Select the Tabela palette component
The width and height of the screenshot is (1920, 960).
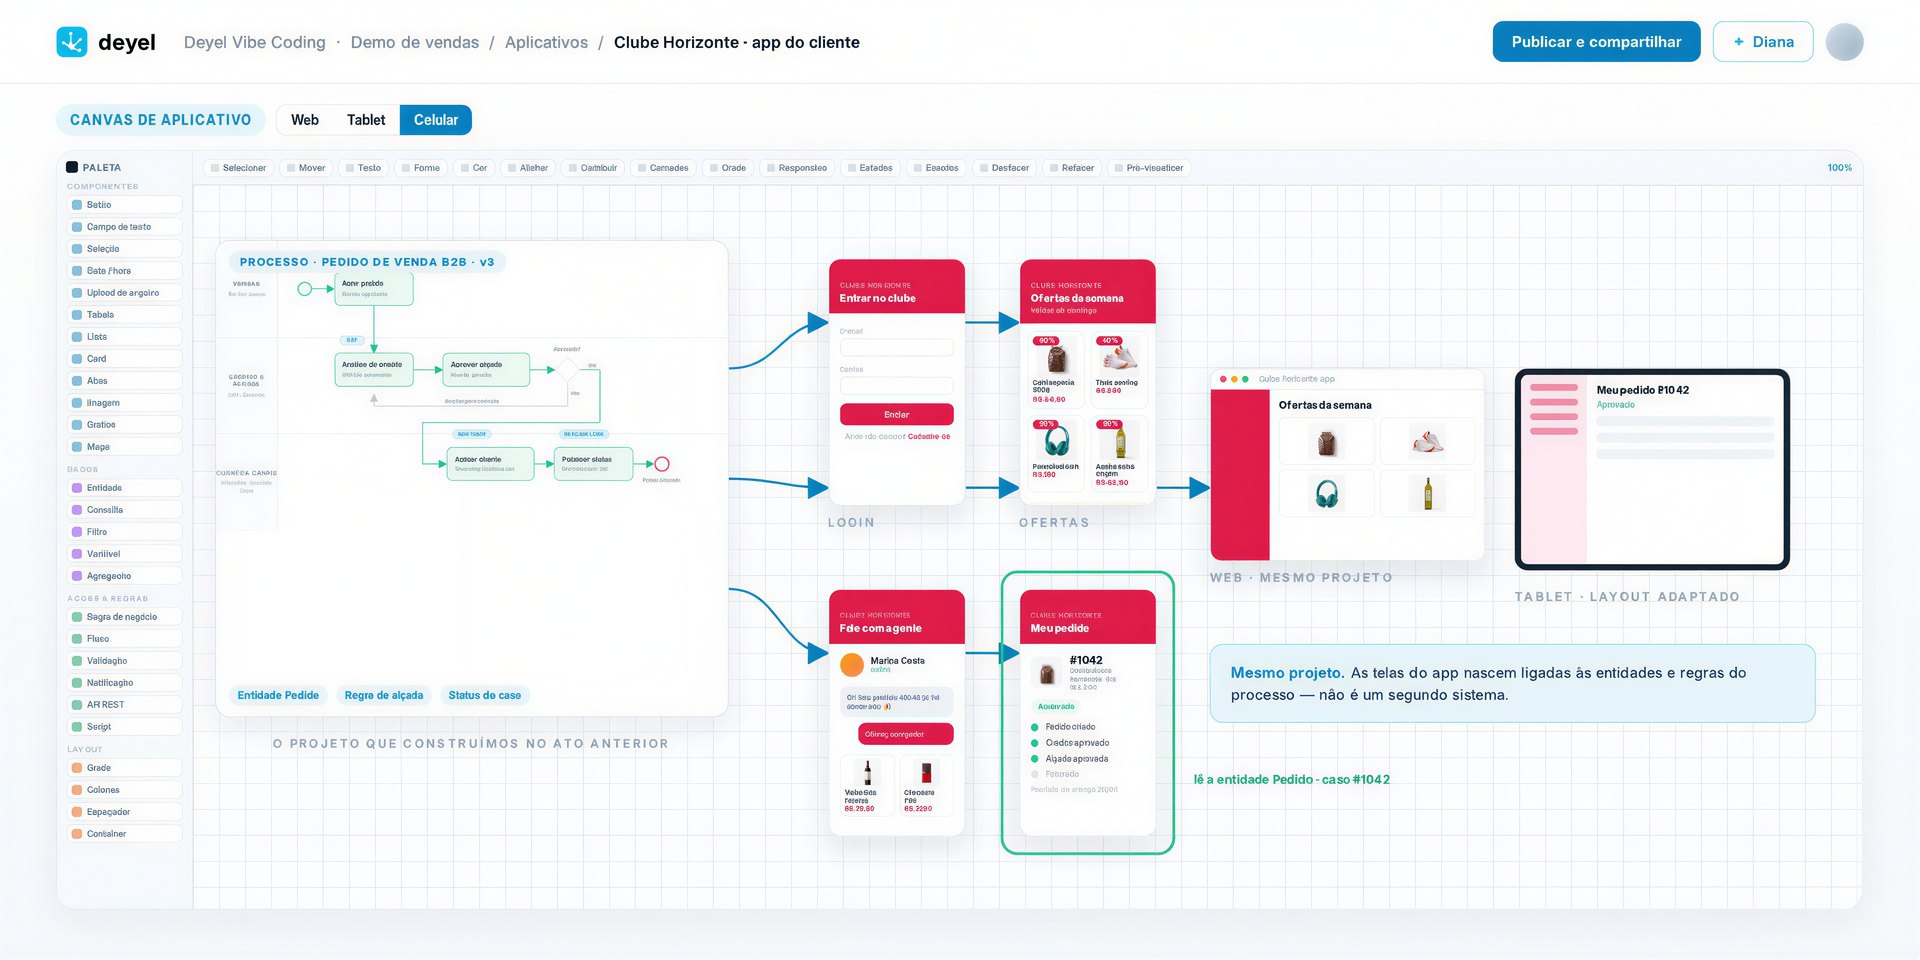tap(125, 315)
